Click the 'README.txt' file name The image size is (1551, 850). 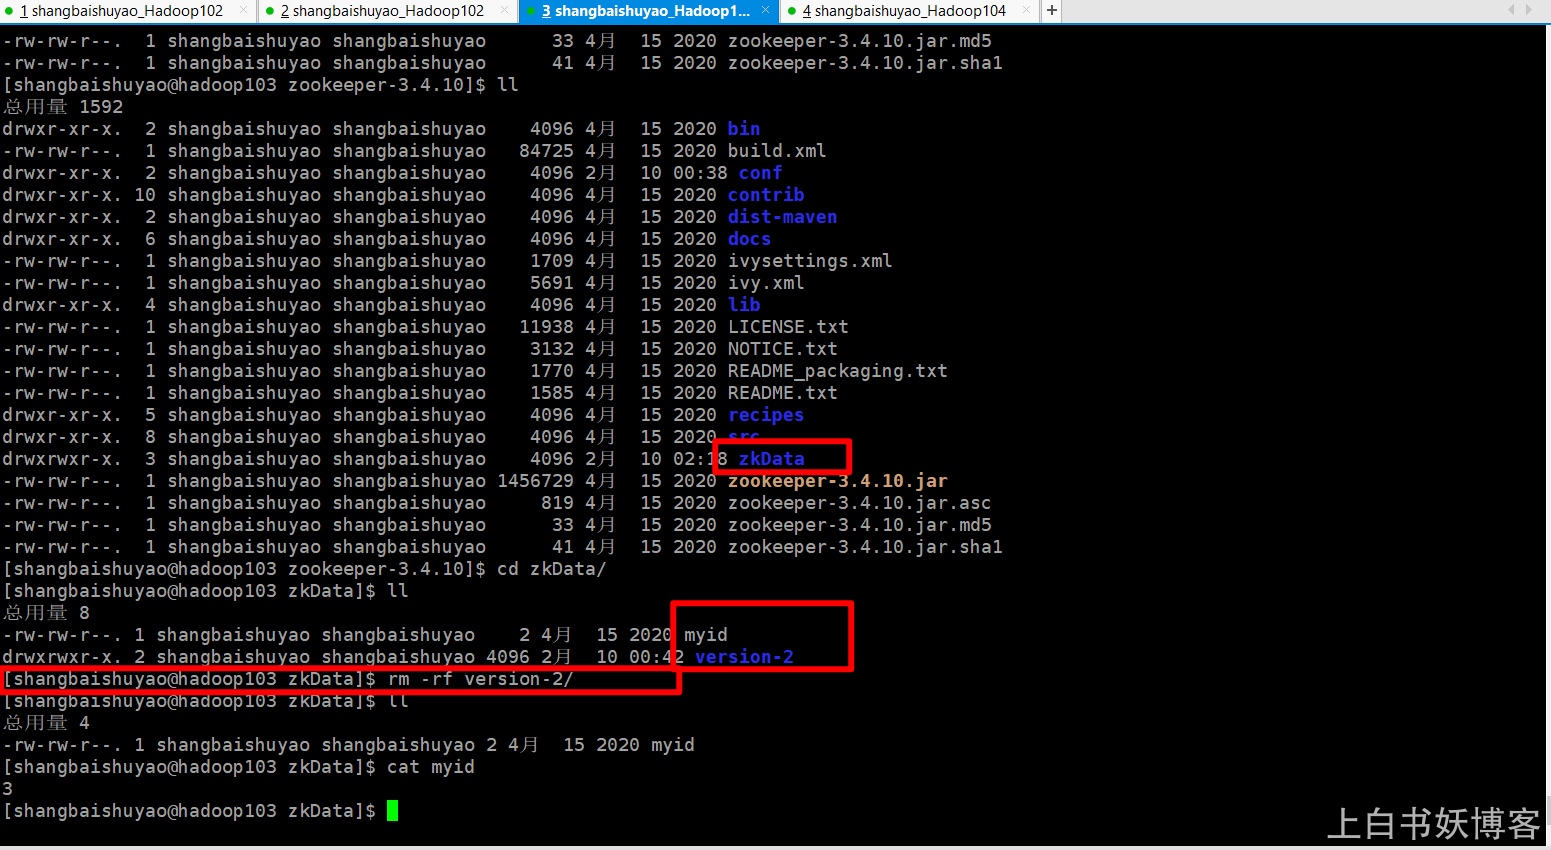pyautogui.click(x=782, y=393)
